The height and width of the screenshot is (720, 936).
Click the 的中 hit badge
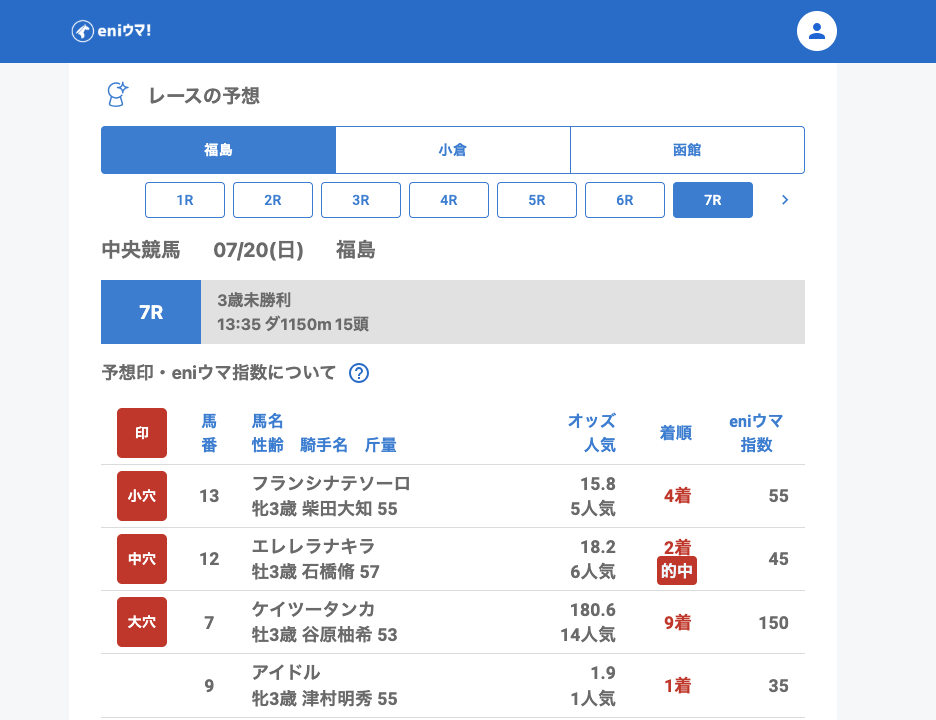677,571
